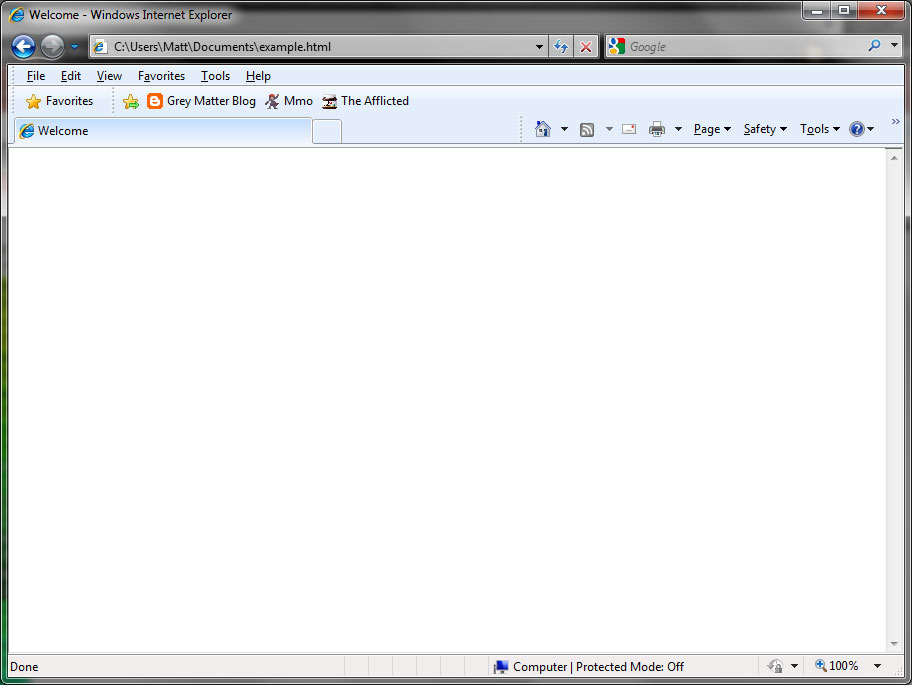
Task: Click the Add to Favorites Bar icon
Action: point(131,102)
